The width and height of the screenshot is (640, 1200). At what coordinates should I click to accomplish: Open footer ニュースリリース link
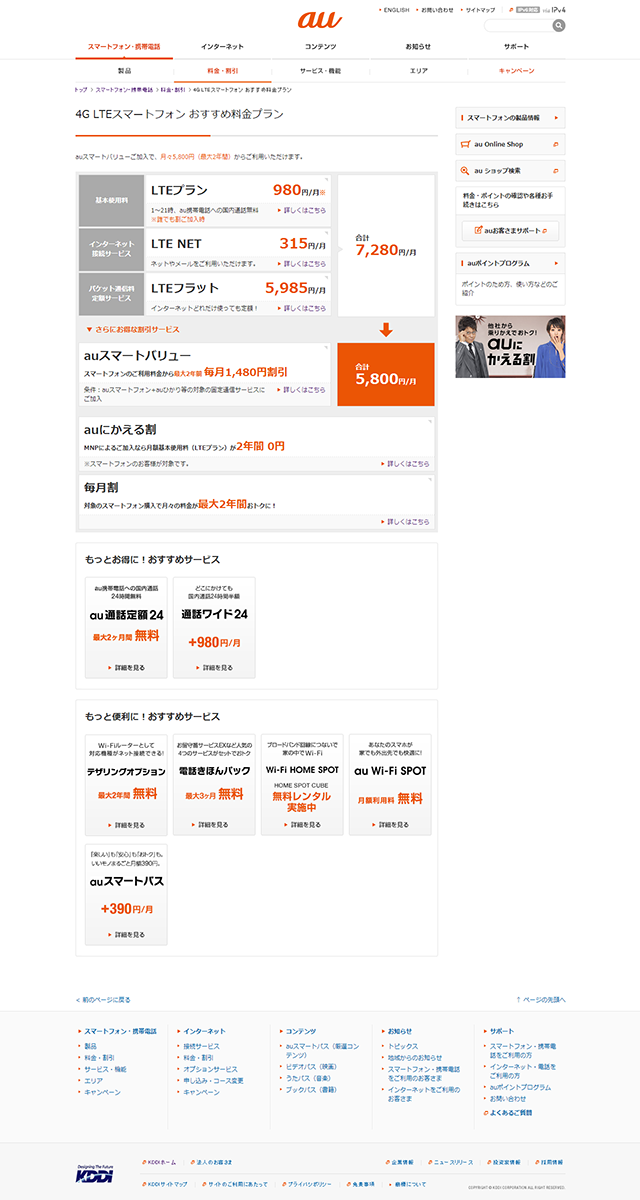[452, 1163]
